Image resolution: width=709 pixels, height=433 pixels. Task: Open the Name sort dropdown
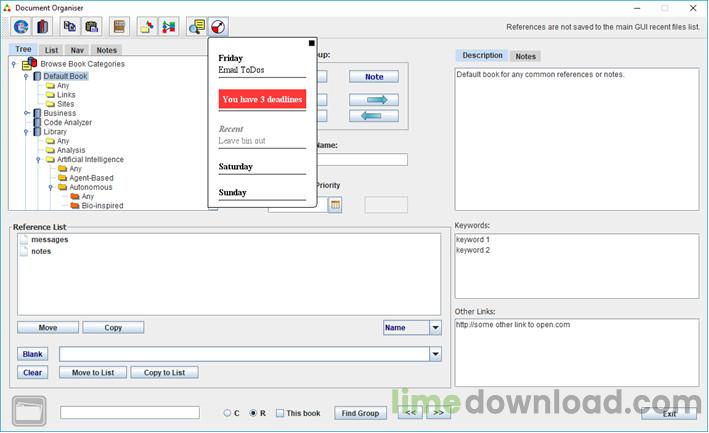435,327
